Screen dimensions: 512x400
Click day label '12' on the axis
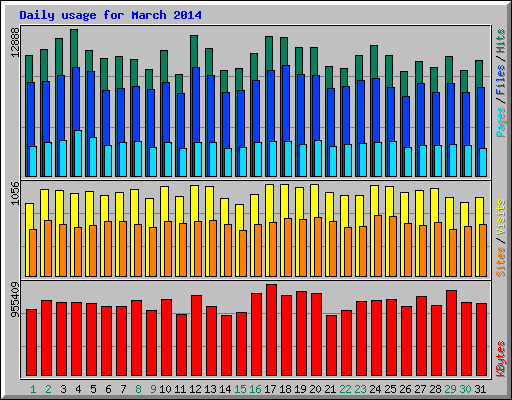(195, 389)
